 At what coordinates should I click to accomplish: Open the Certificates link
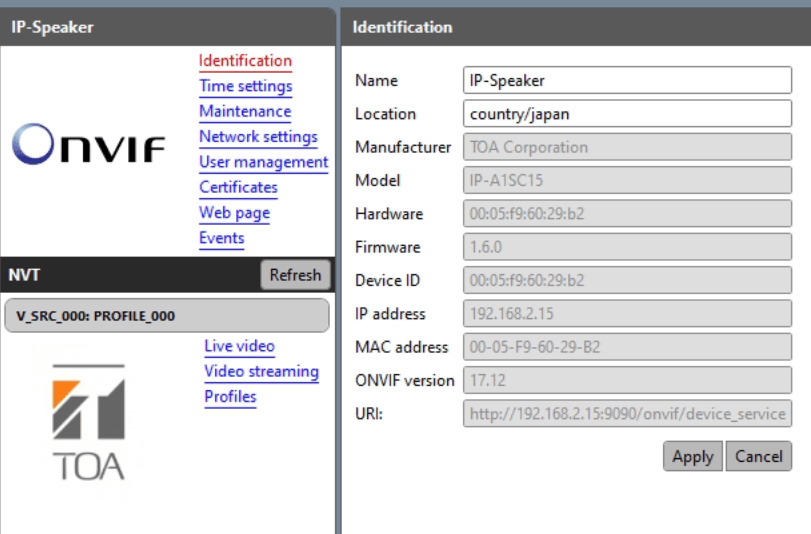pos(238,187)
